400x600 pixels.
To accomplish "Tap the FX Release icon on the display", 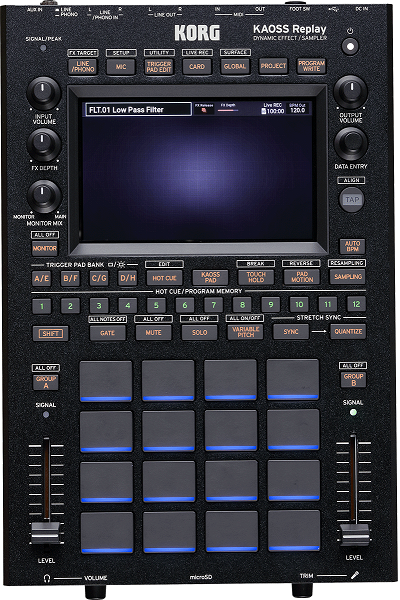I will [204, 109].
